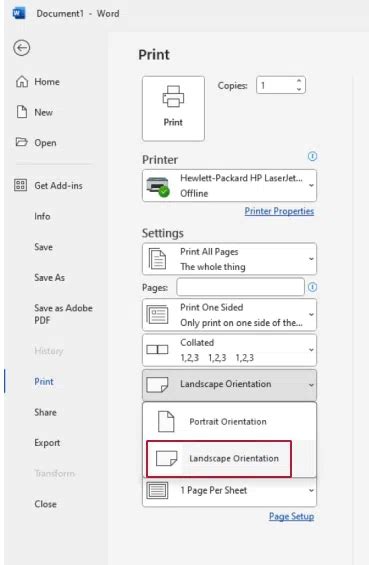Click the large Print printer button

(173, 108)
